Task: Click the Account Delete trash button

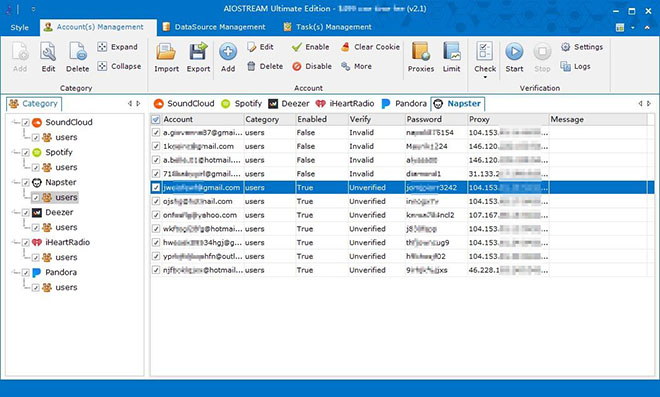Action: click(265, 66)
